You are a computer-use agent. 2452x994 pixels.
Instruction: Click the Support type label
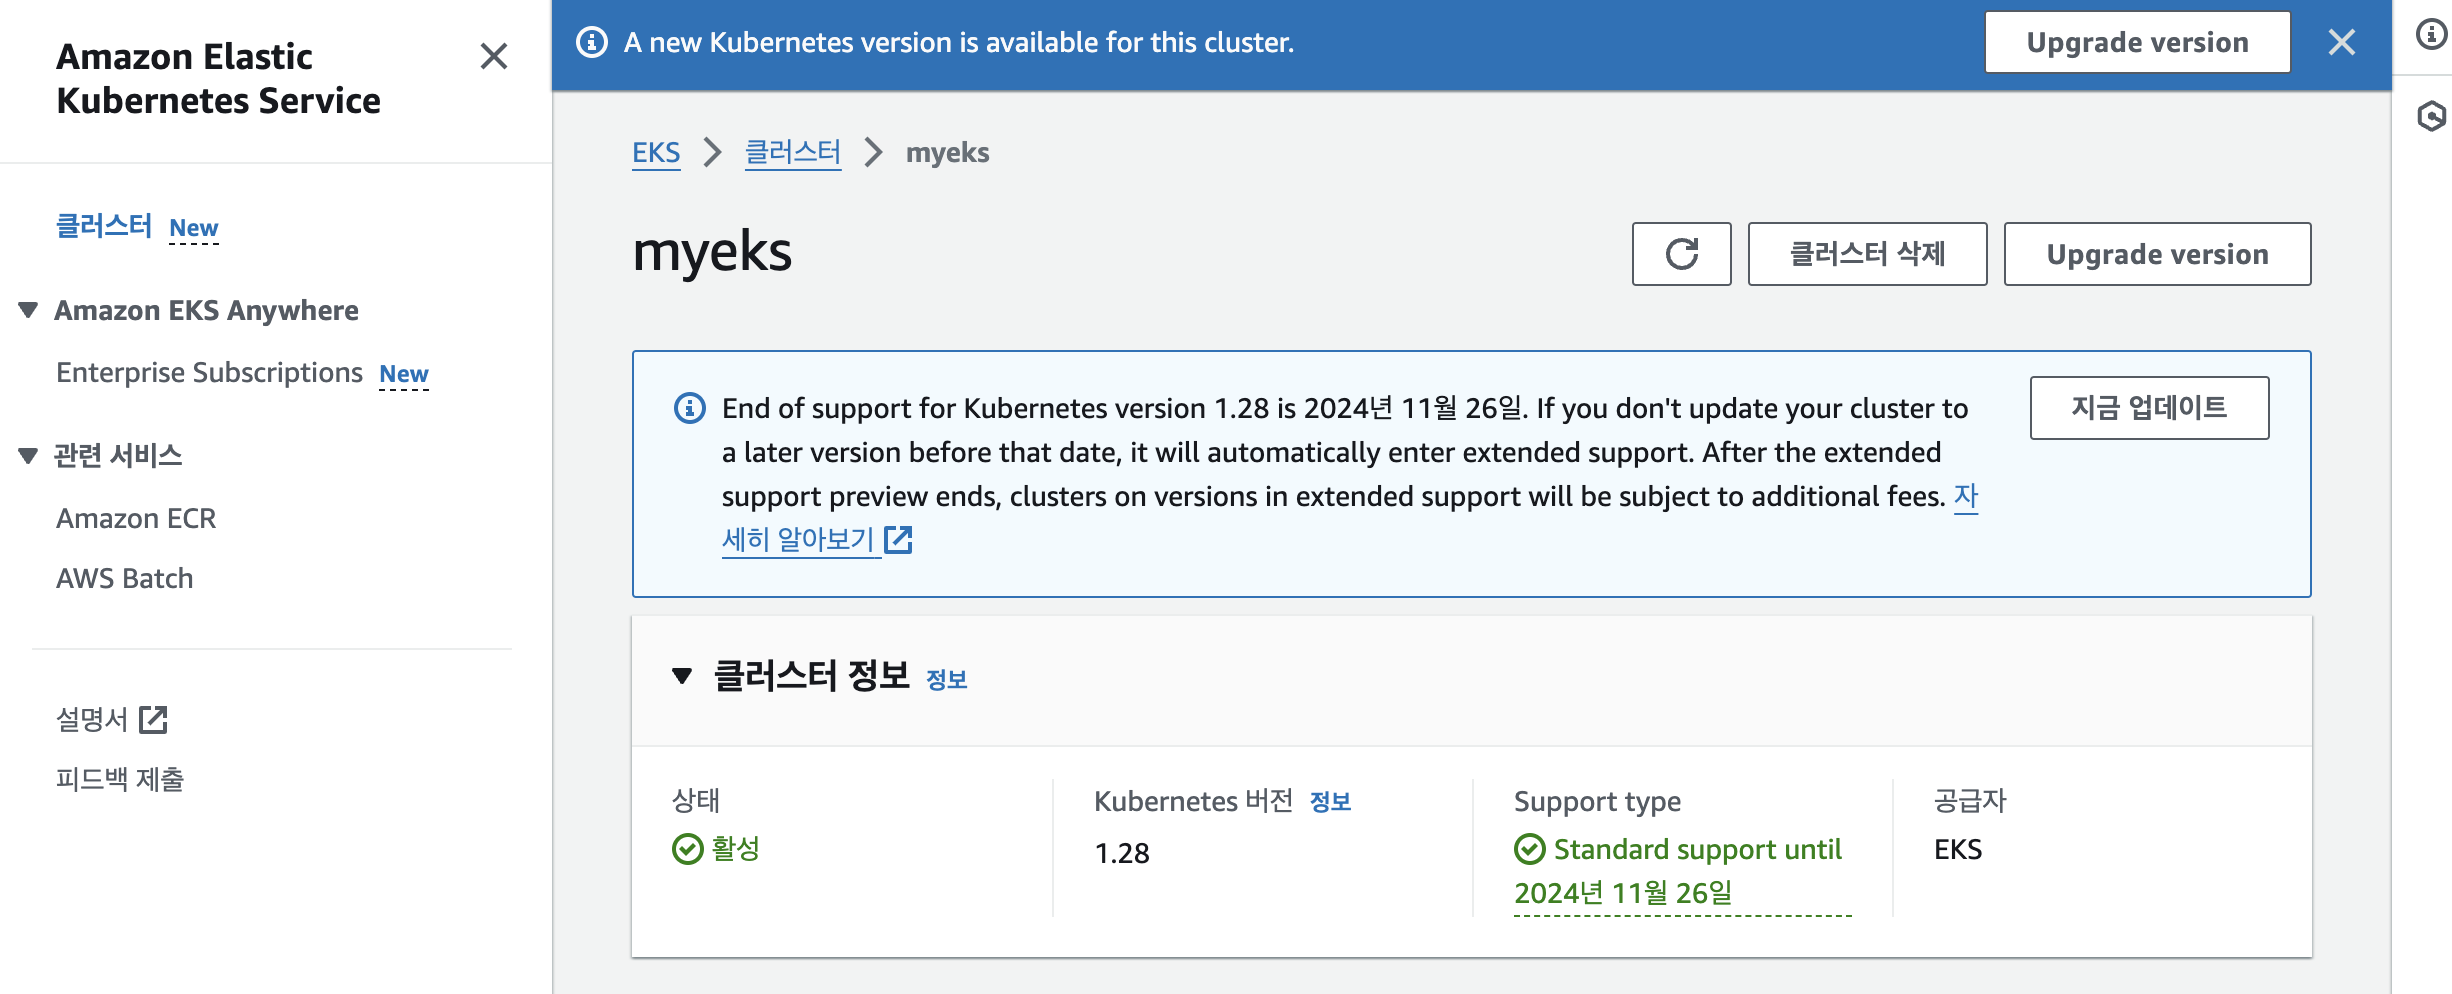coord(1597,801)
